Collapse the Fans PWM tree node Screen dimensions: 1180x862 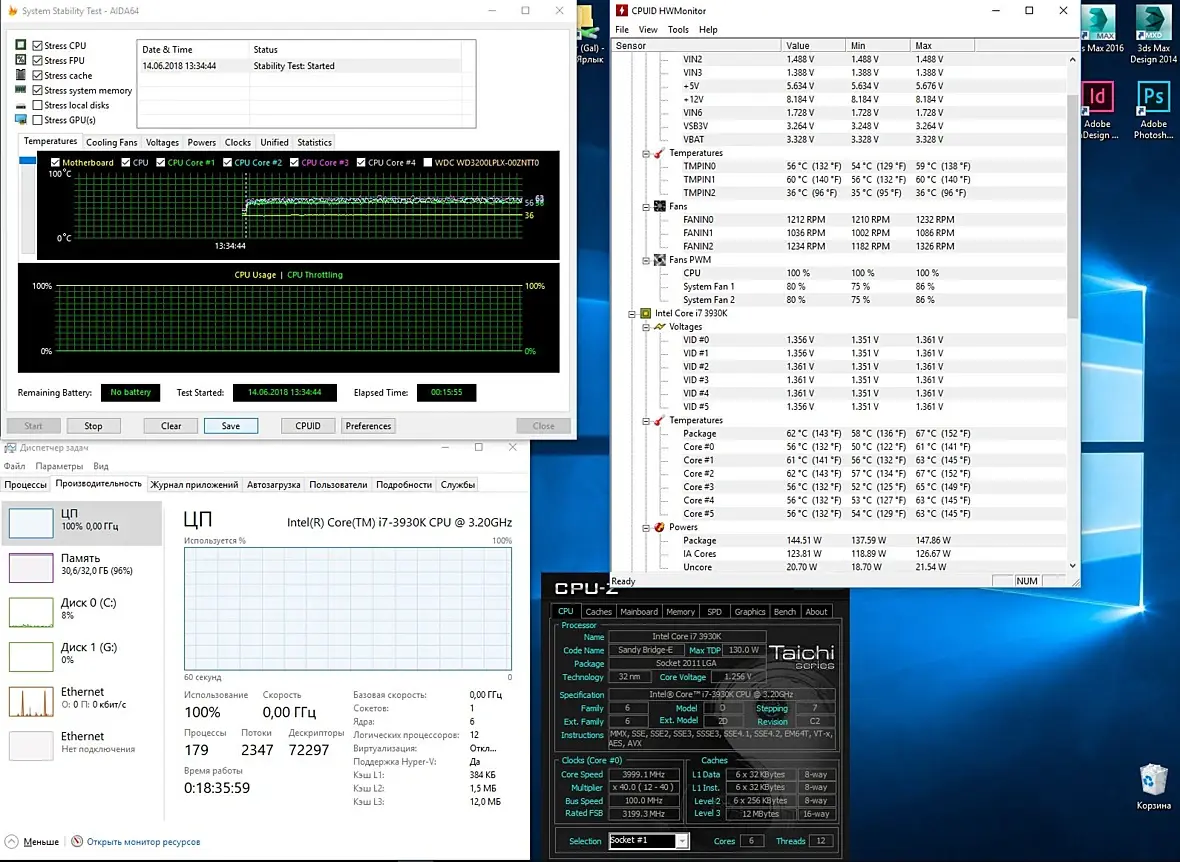tap(646, 260)
